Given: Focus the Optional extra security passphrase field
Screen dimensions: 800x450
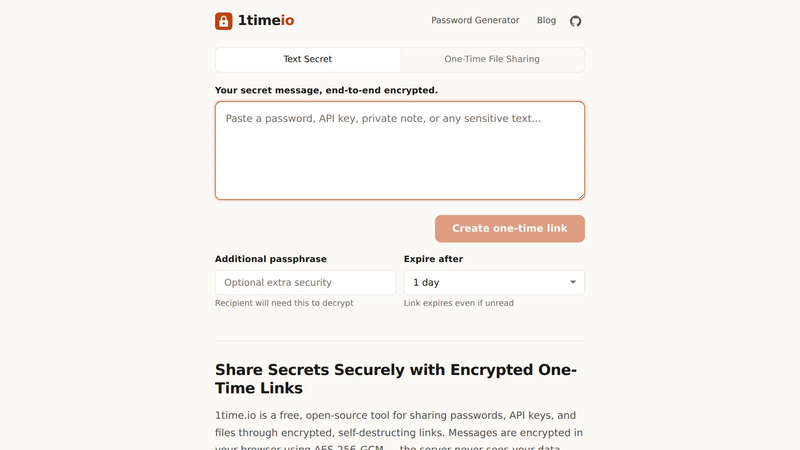Looking at the screenshot, I should click(306, 282).
